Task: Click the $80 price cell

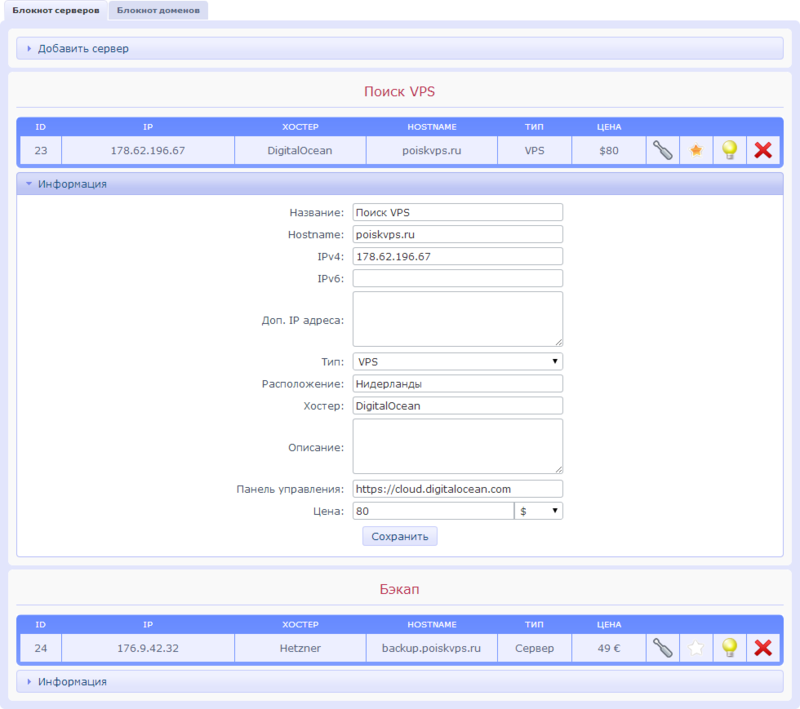Action: coord(609,150)
